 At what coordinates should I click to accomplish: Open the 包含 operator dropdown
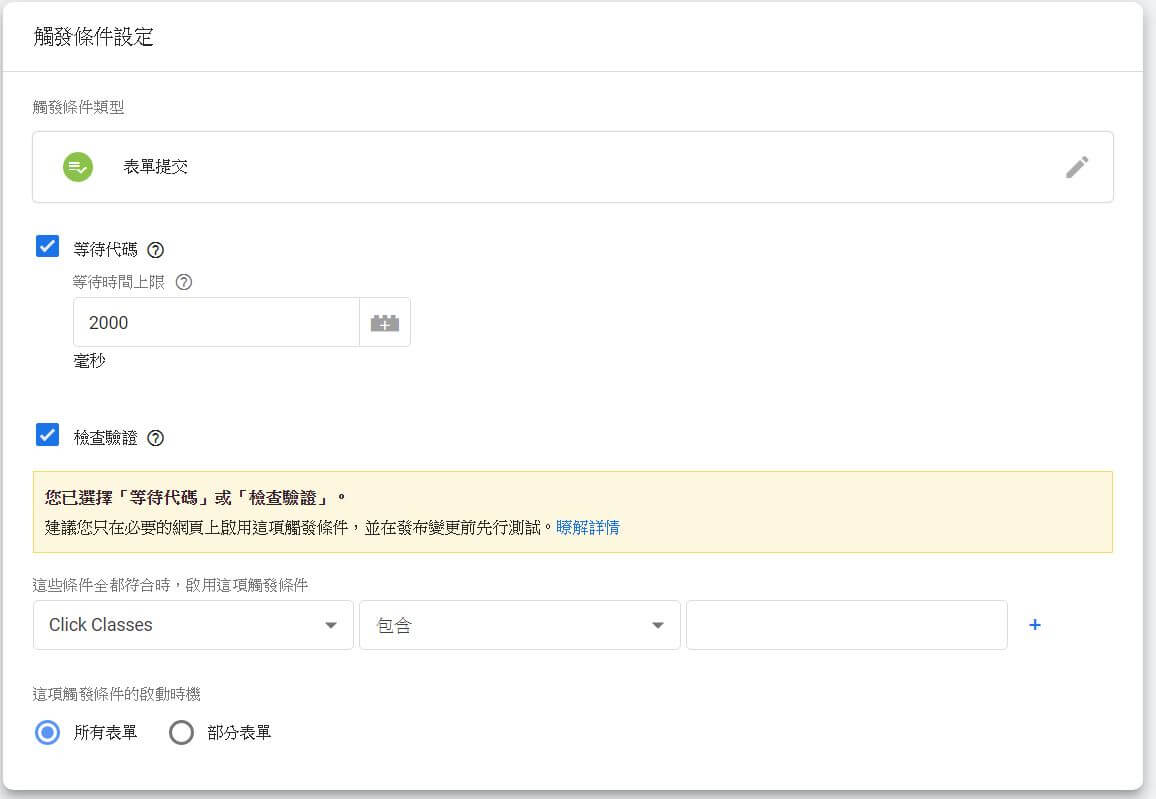point(519,625)
